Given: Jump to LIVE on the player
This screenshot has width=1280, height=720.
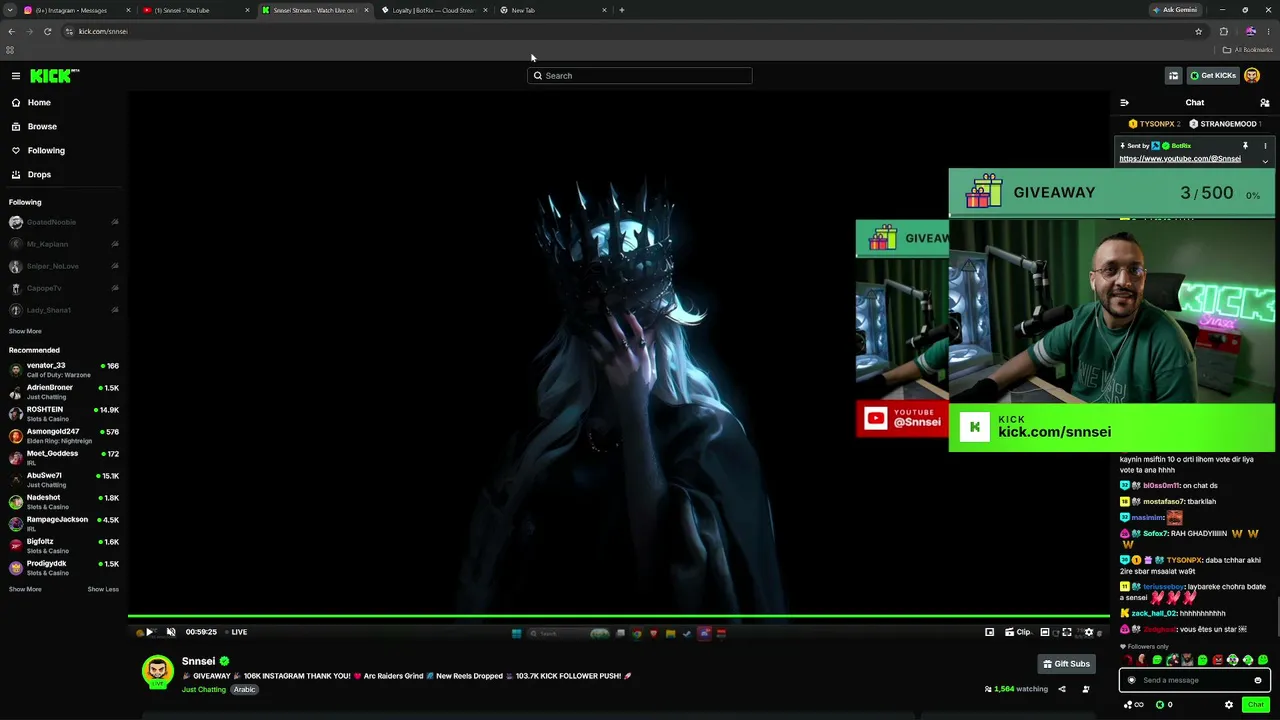Looking at the screenshot, I should [x=235, y=632].
